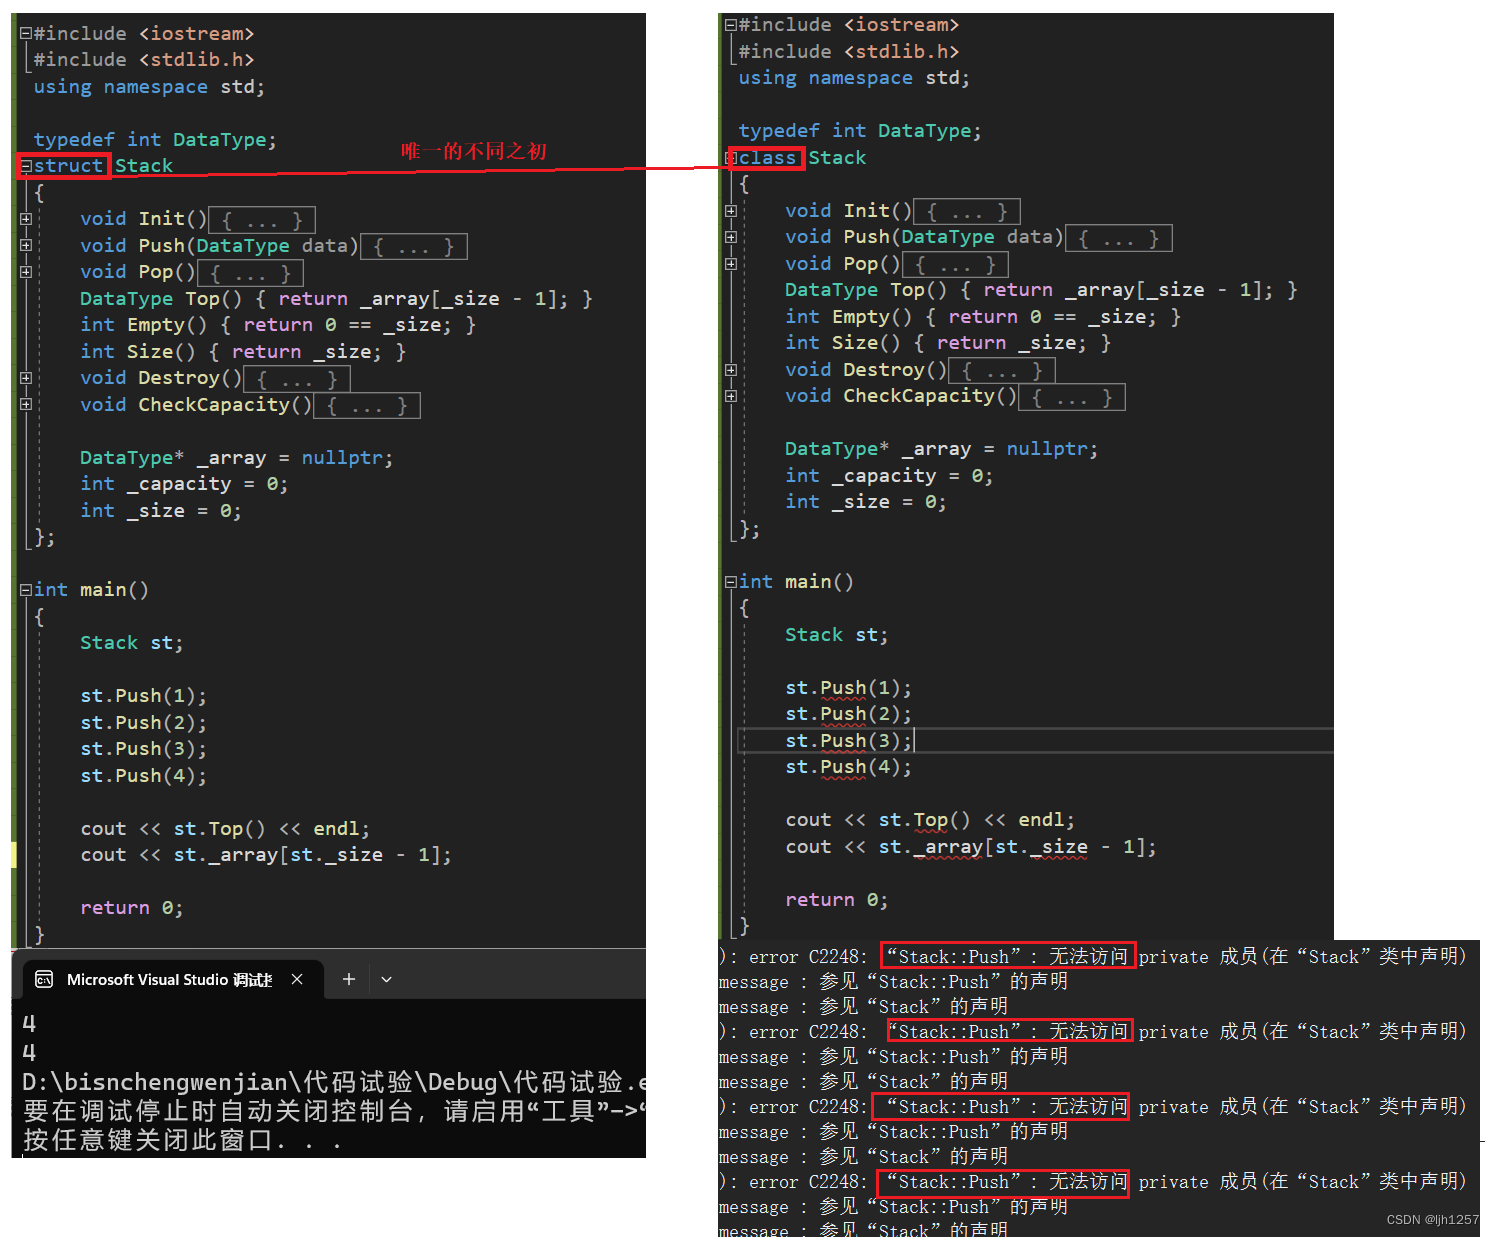Add a new terminal tab
The width and height of the screenshot is (1495, 1237).
(x=348, y=980)
